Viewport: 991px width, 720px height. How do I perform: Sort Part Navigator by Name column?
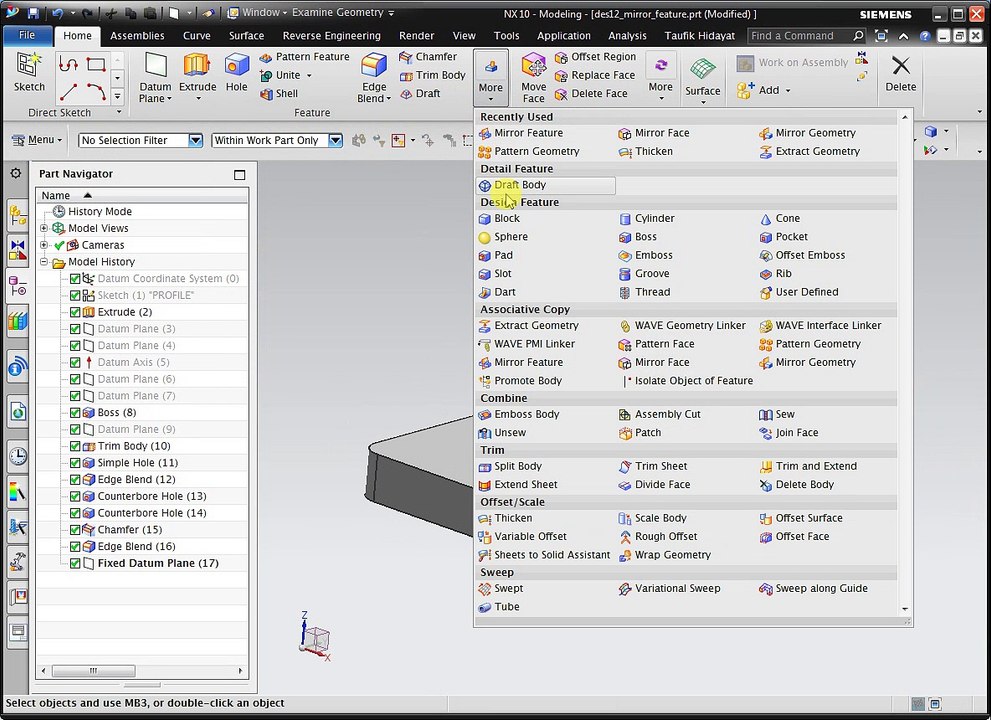click(x=142, y=195)
